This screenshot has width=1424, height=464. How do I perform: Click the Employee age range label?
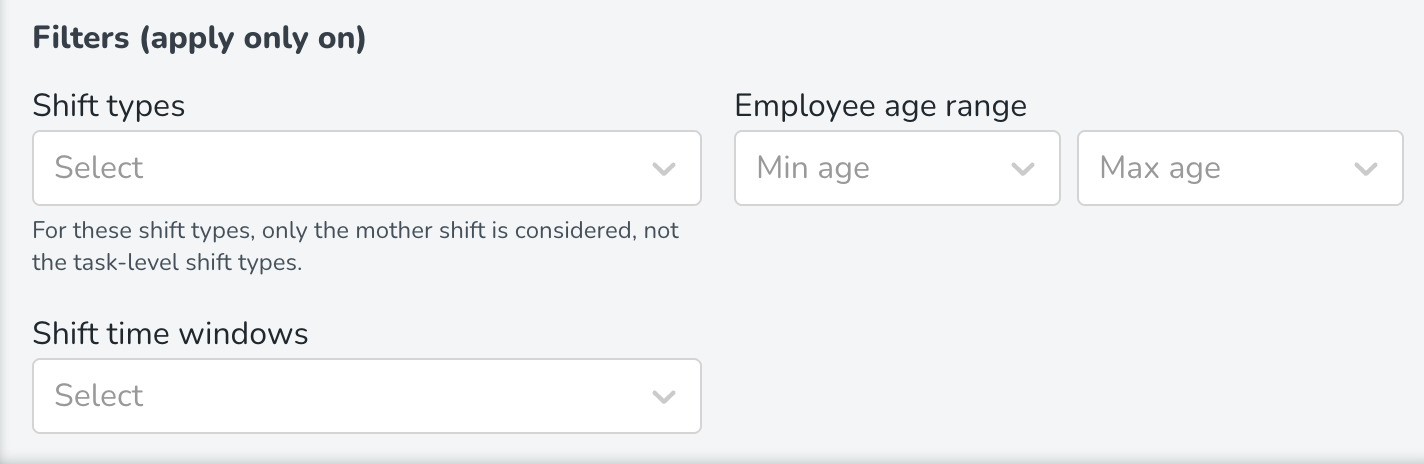880,105
